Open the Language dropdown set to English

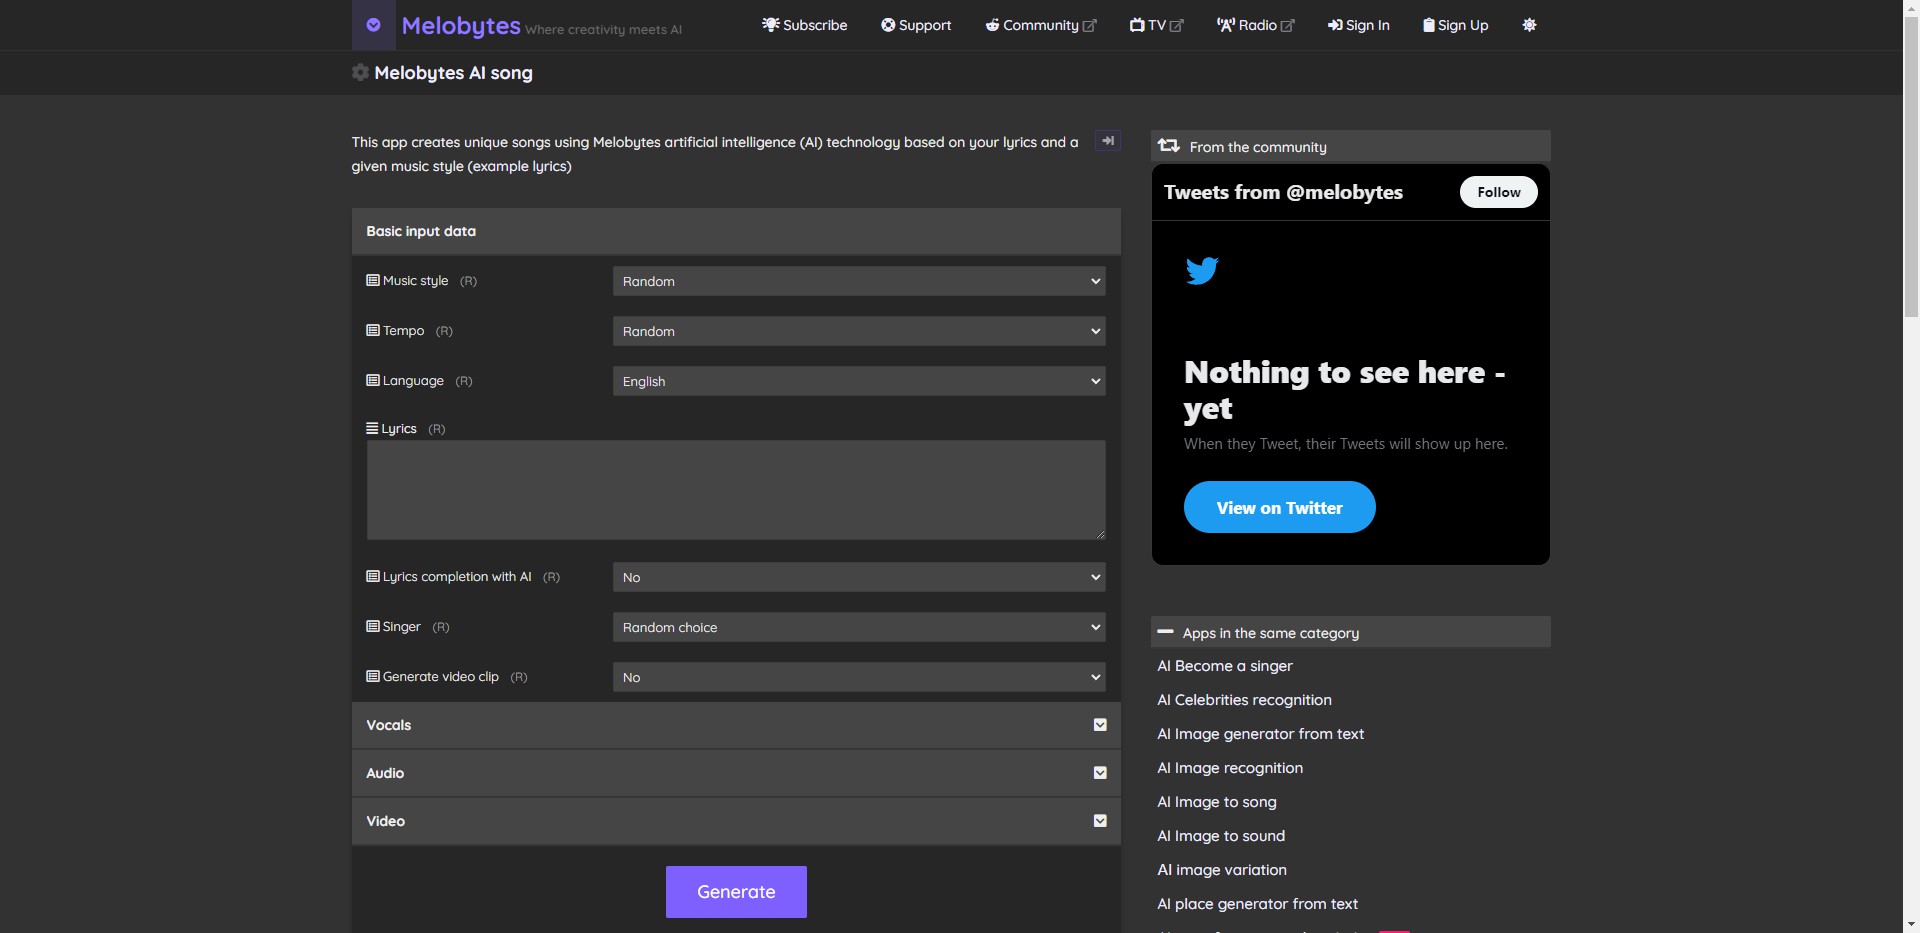tap(858, 381)
